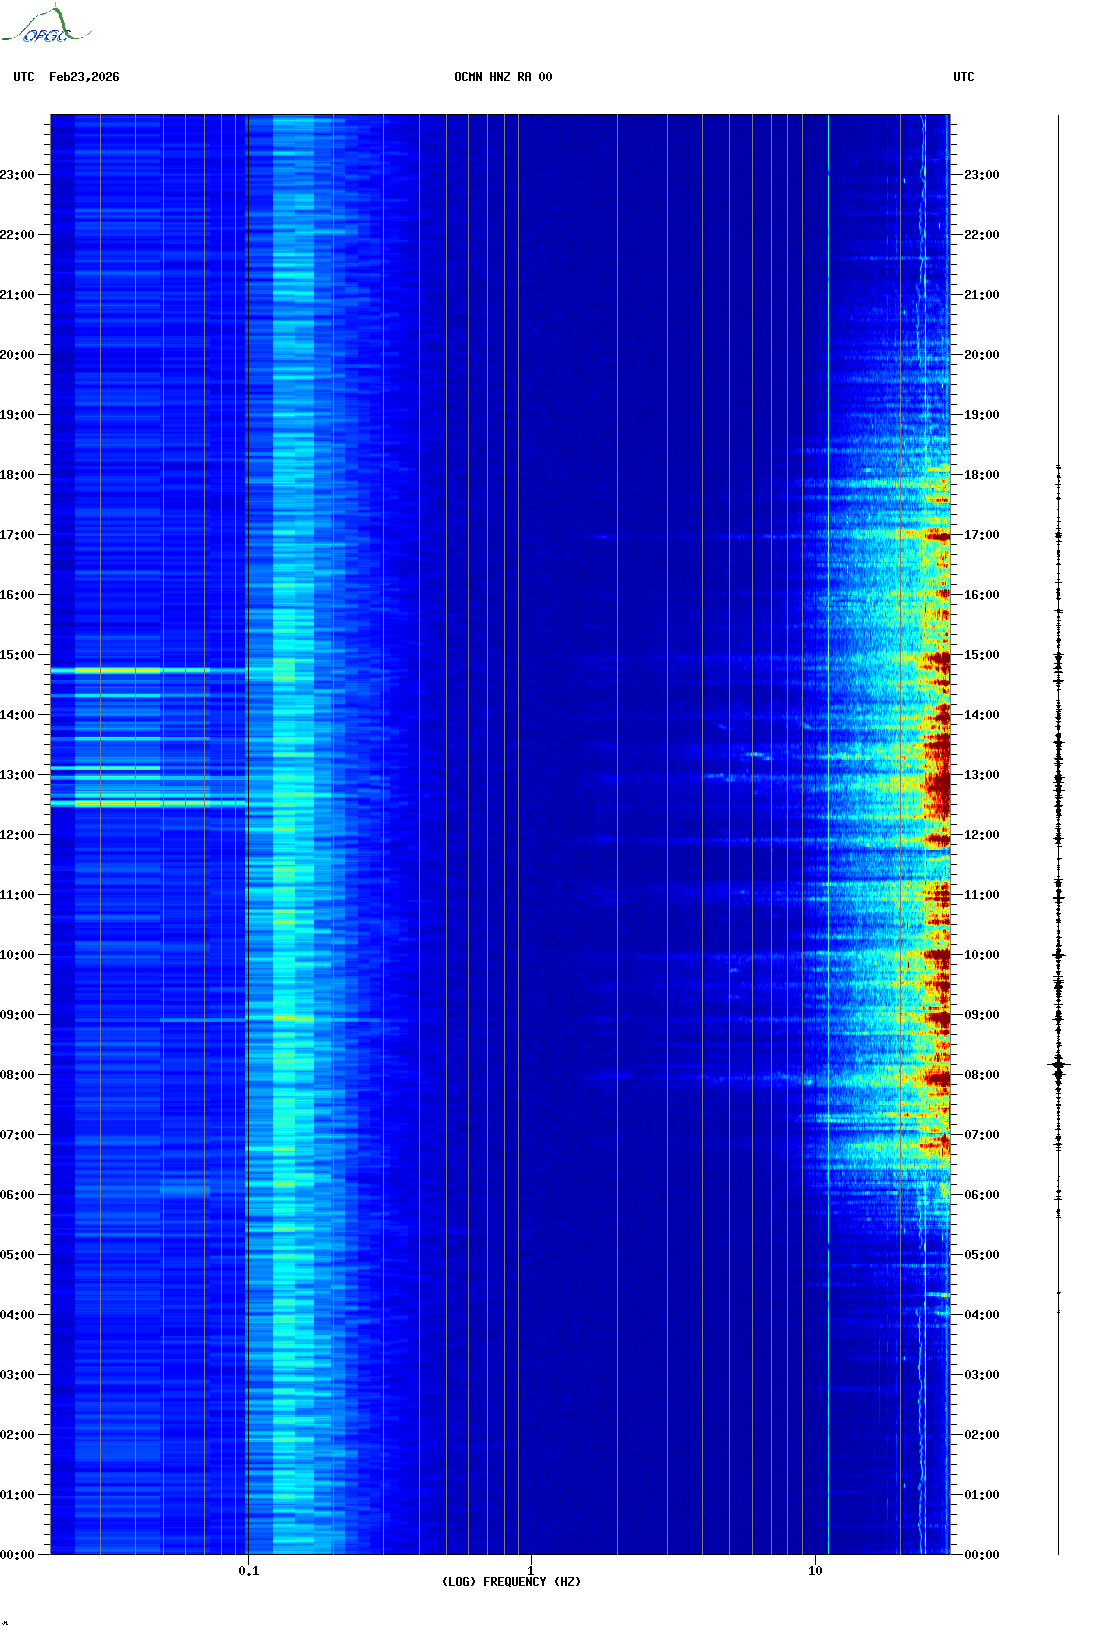The width and height of the screenshot is (1102, 1634).
Task: Click the 10 Hz frequency axis tick label
Action: tap(815, 1570)
